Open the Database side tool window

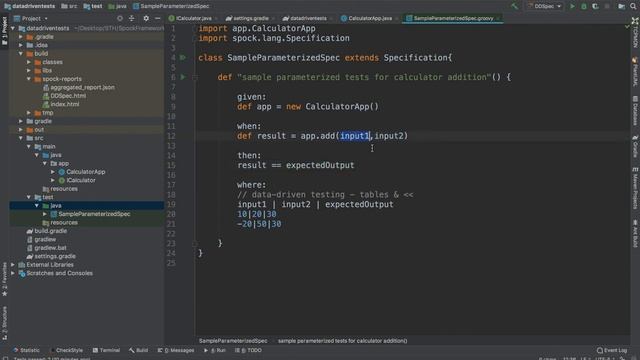tap(635, 111)
